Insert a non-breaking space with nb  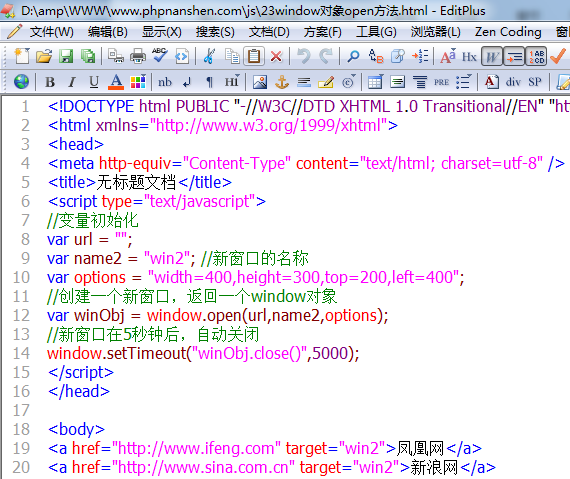tap(165, 82)
